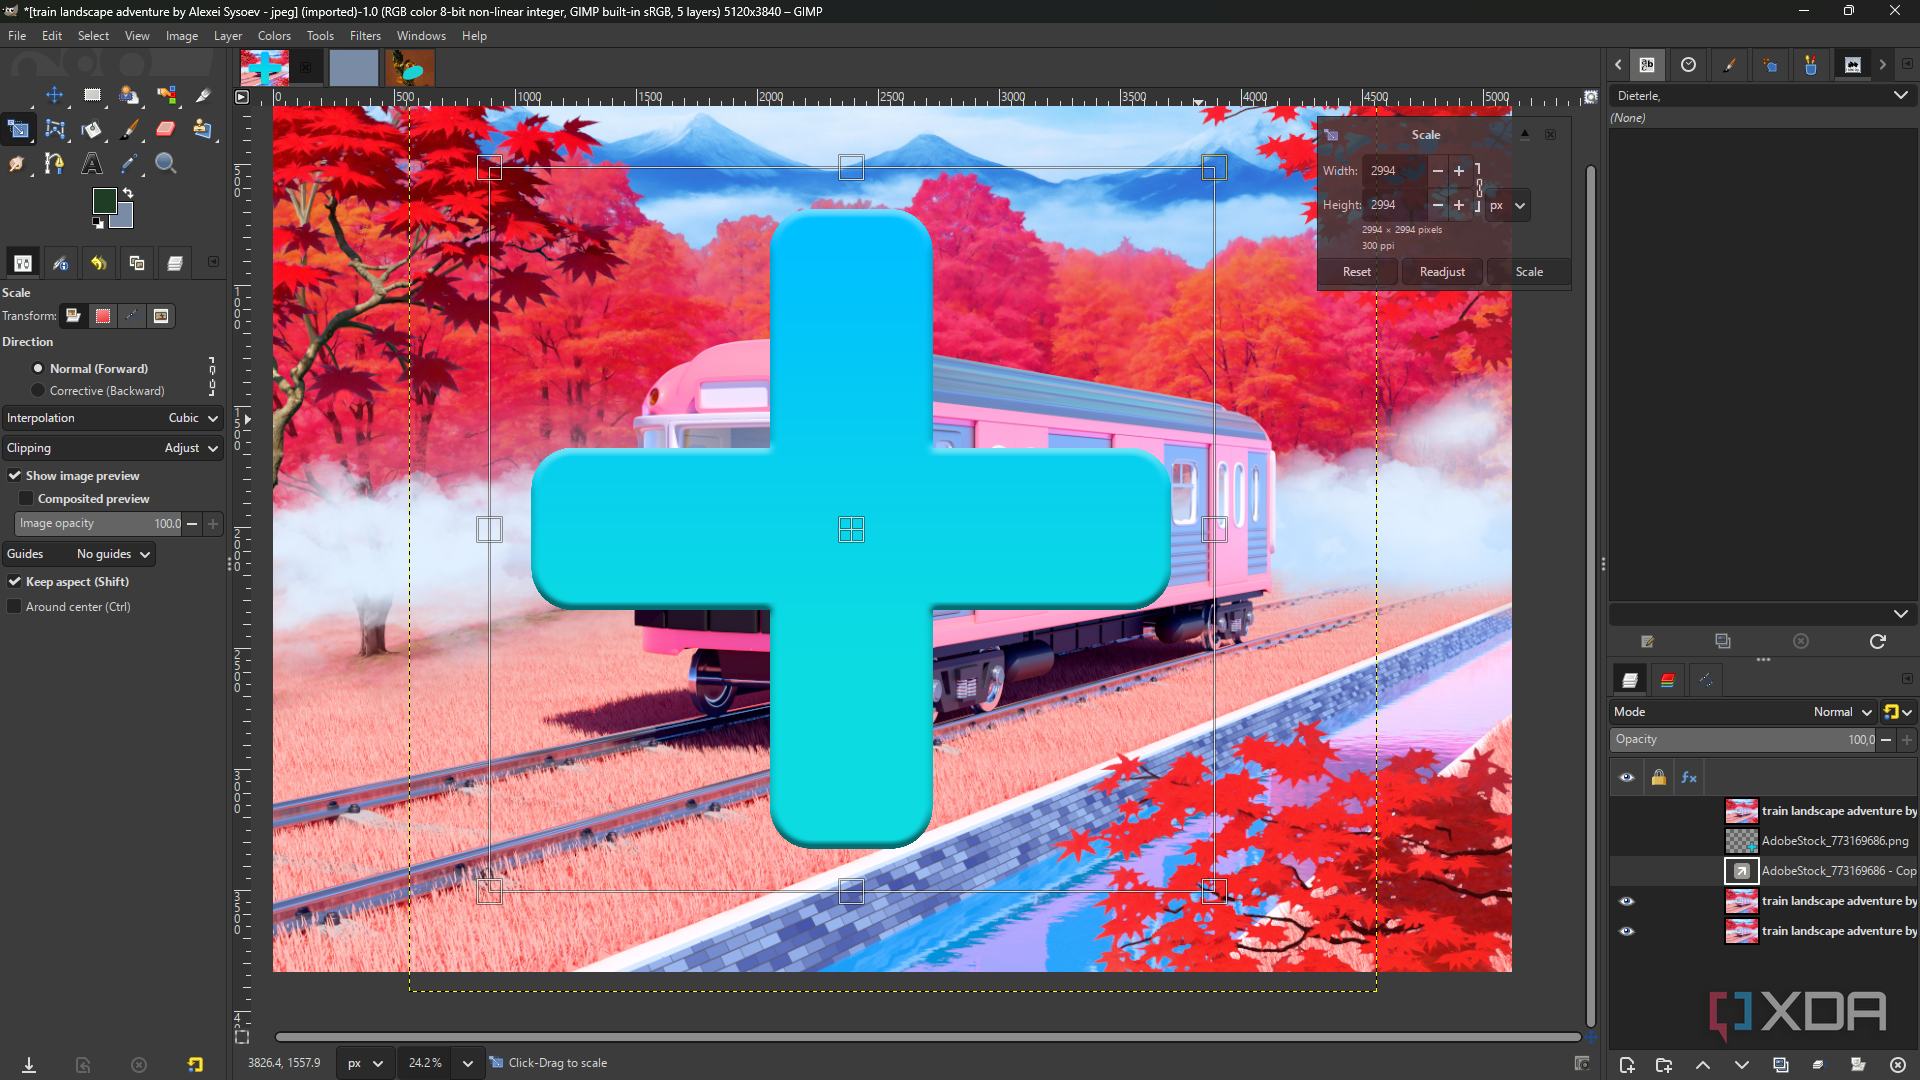
Task: Select the Smudge tool
Action: pos(17,163)
